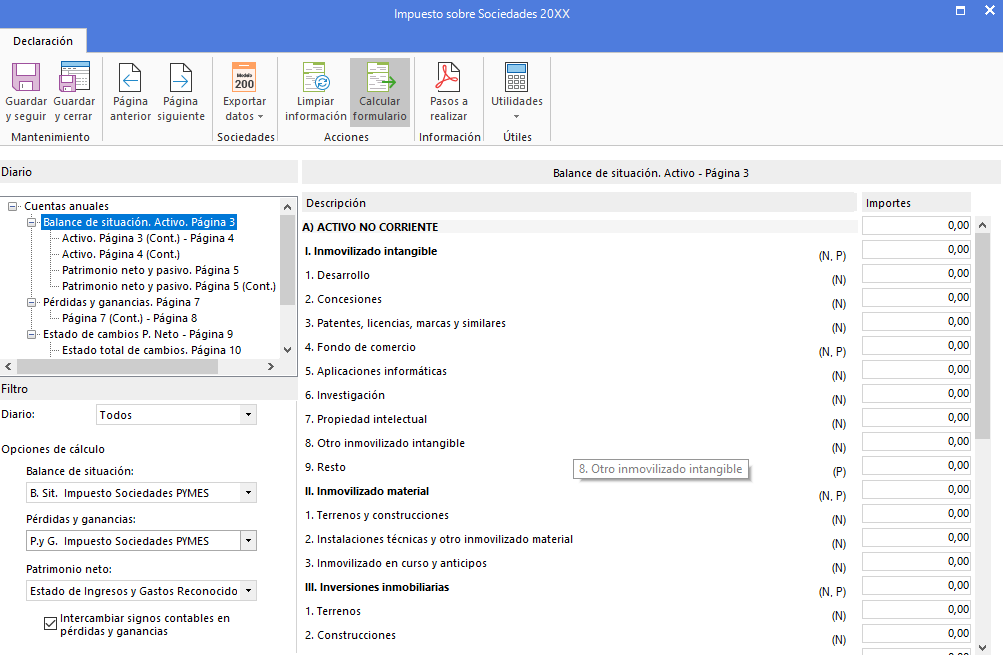Open the Diario filter dropdown

pyautogui.click(x=248, y=415)
